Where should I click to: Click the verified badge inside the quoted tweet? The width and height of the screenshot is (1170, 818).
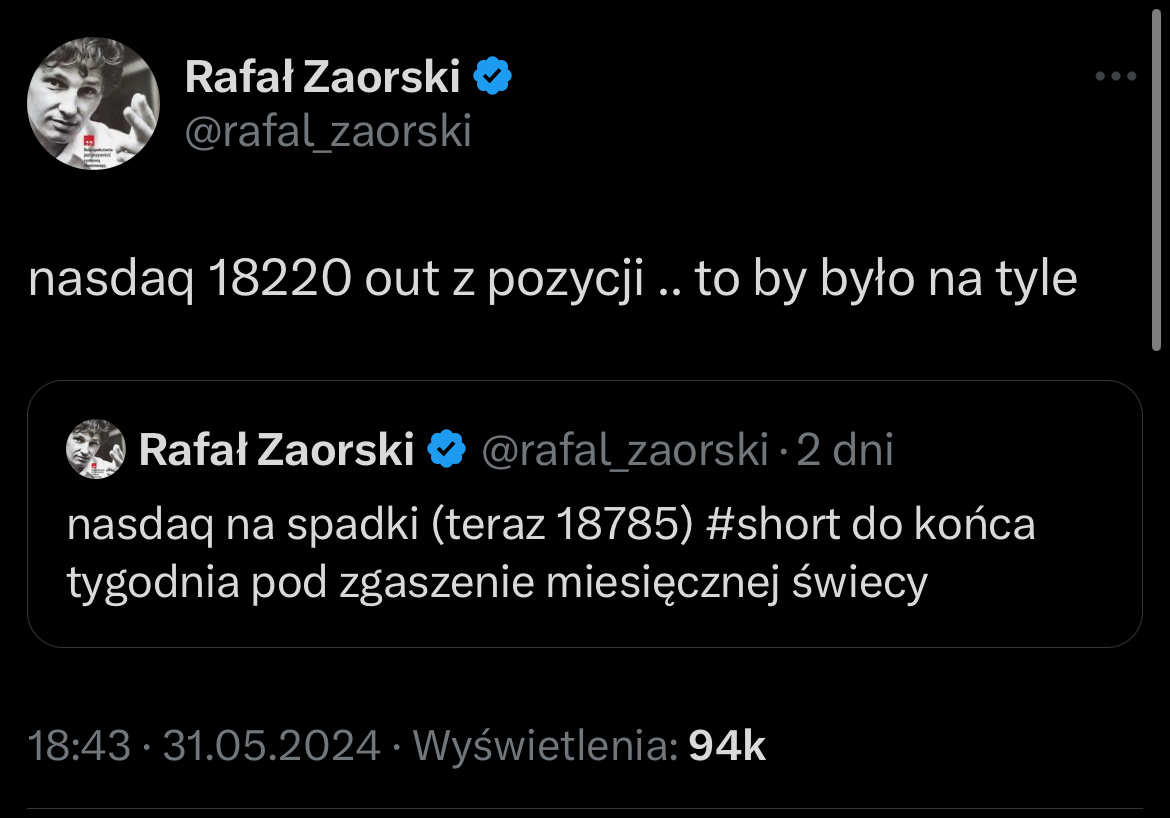[x=446, y=451]
